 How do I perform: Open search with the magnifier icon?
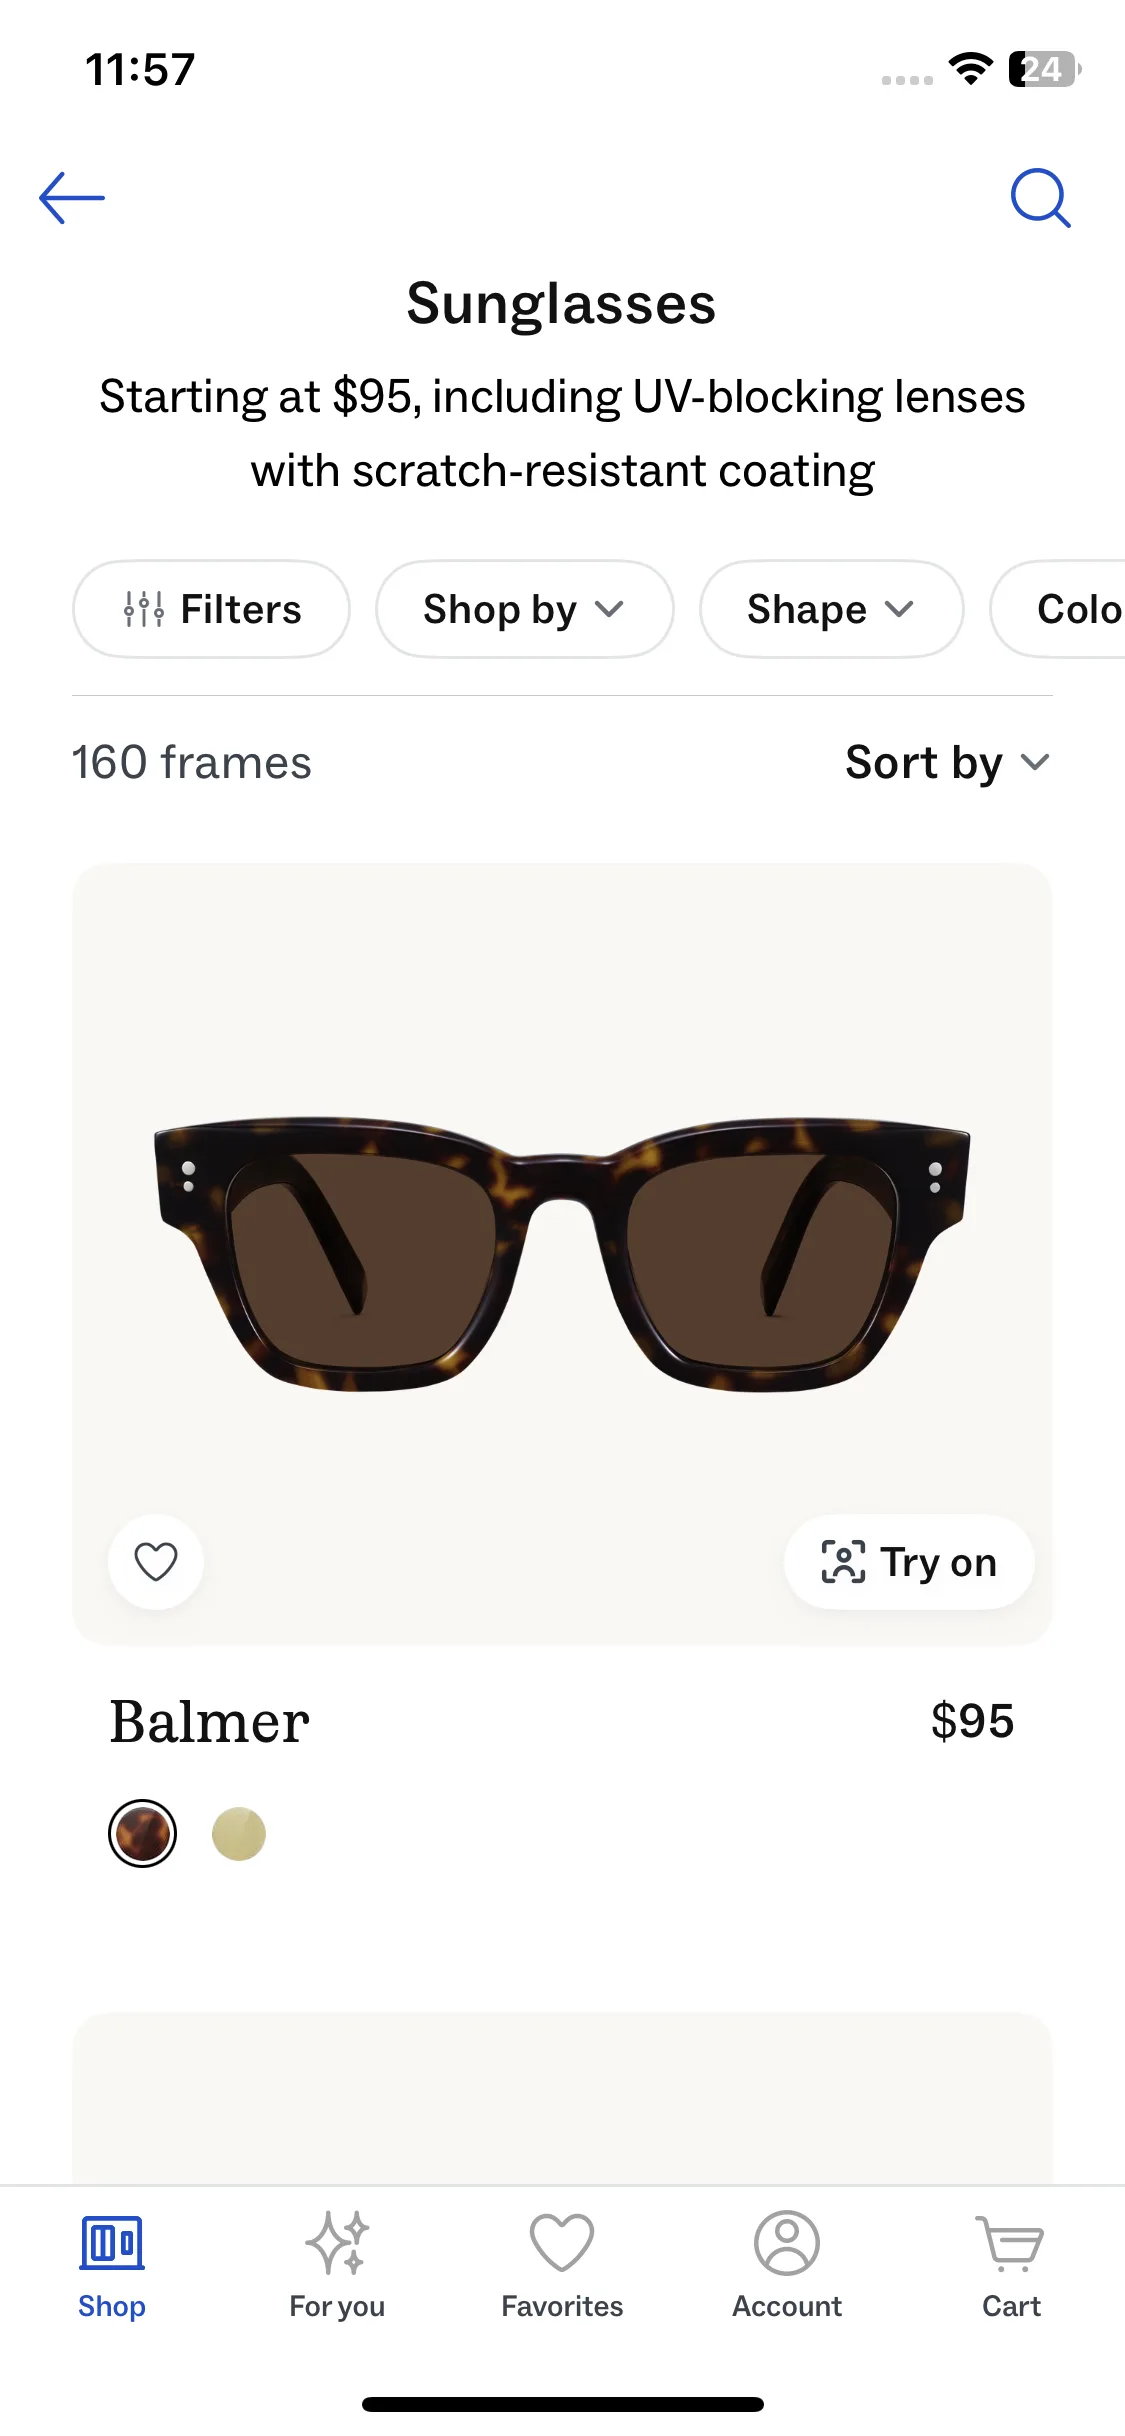click(1040, 198)
